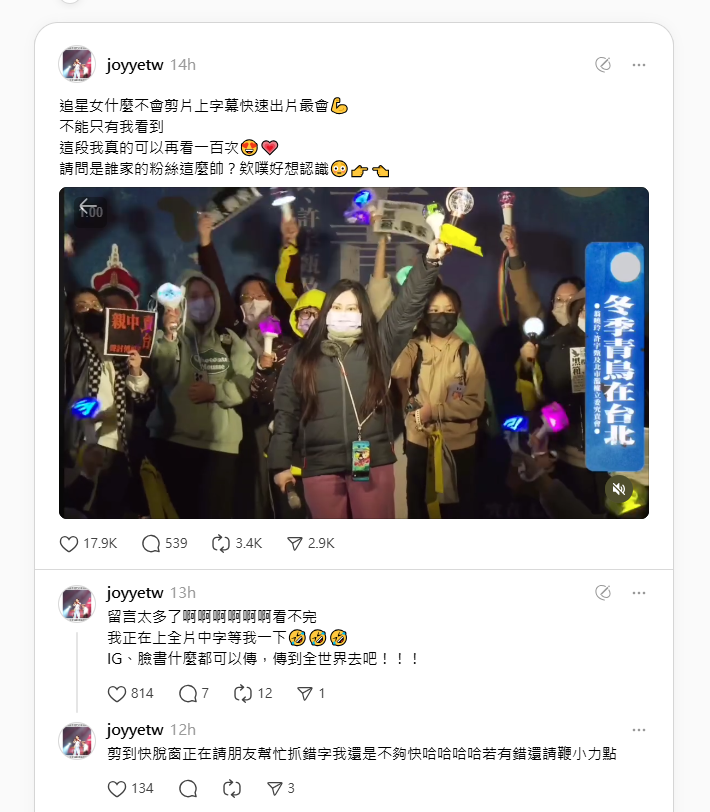Image resolution: width=710 pixels, height=812 pixels.
Task: Unmute the video with the speaker icon
Action: click(x=618, y=489)
